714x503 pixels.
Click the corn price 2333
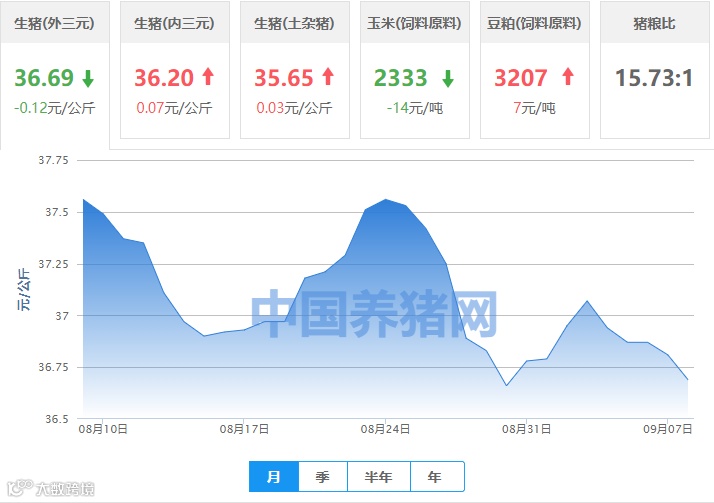tap(401, 78)
